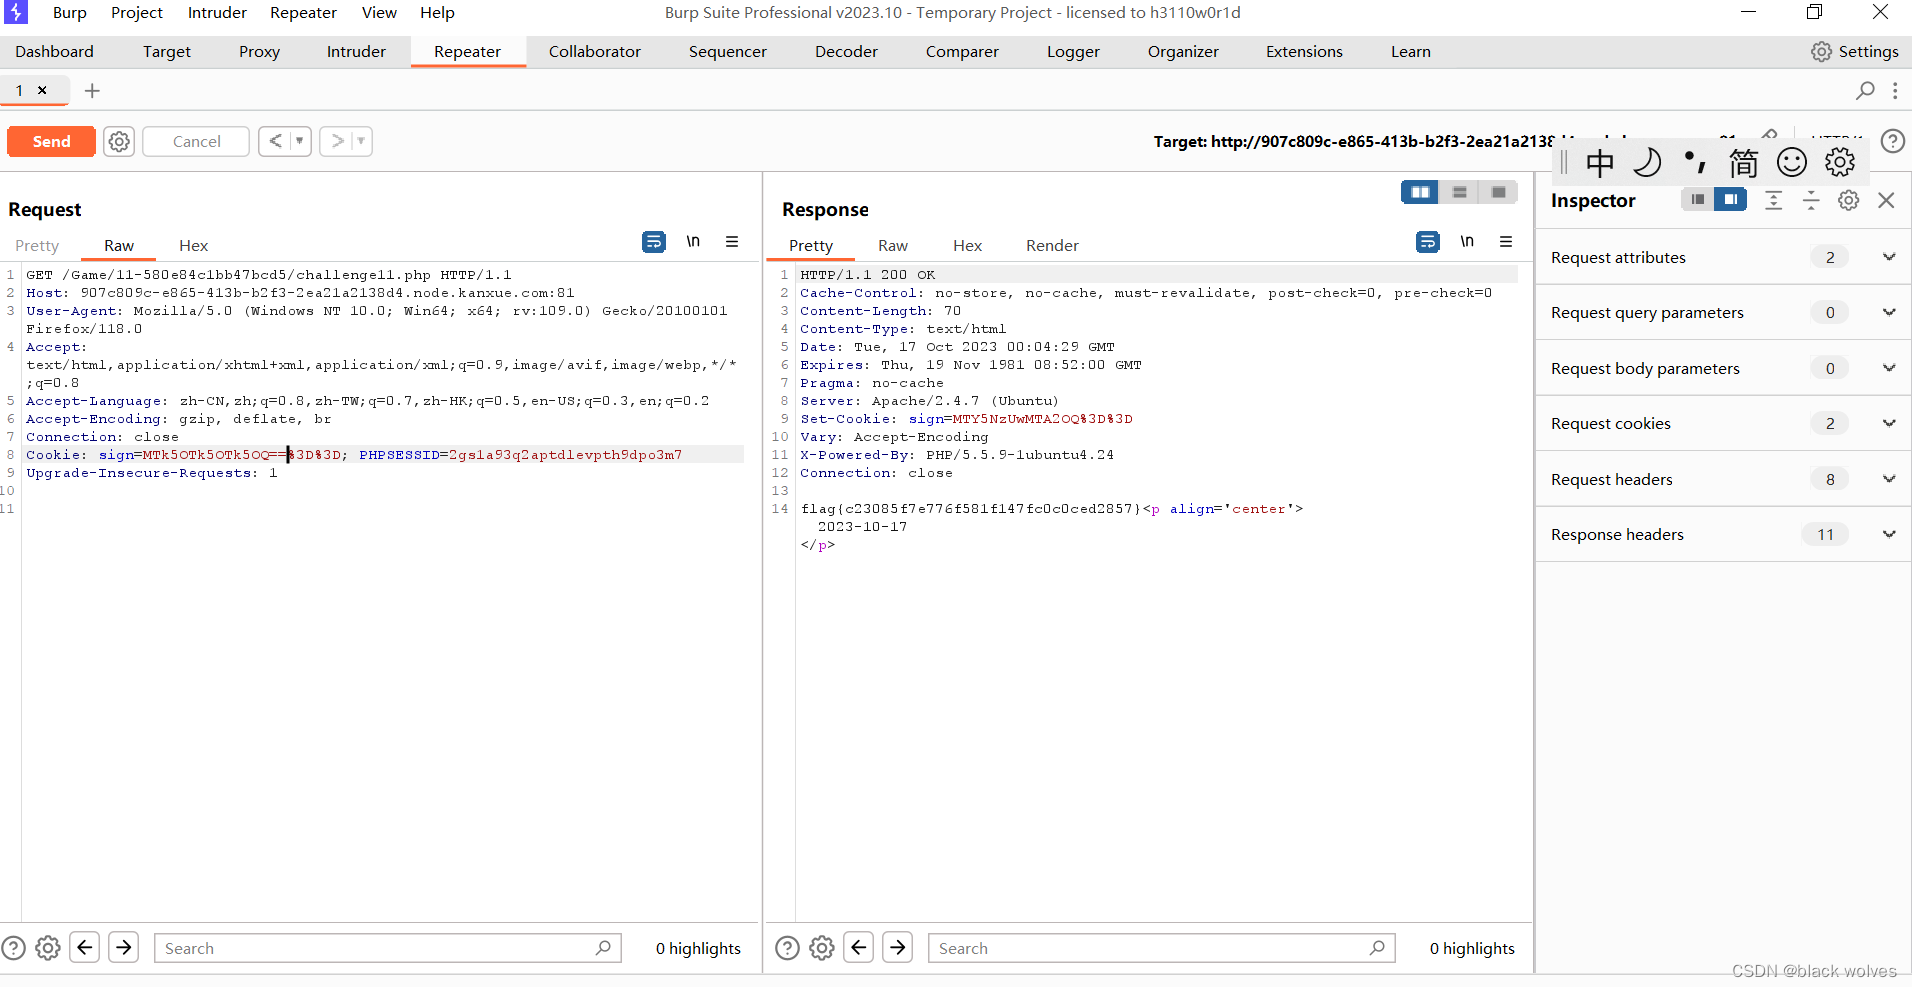Open the back-history dropdown arrow
The height and width of the screenshot is (987, 1912).
(300, 141)
